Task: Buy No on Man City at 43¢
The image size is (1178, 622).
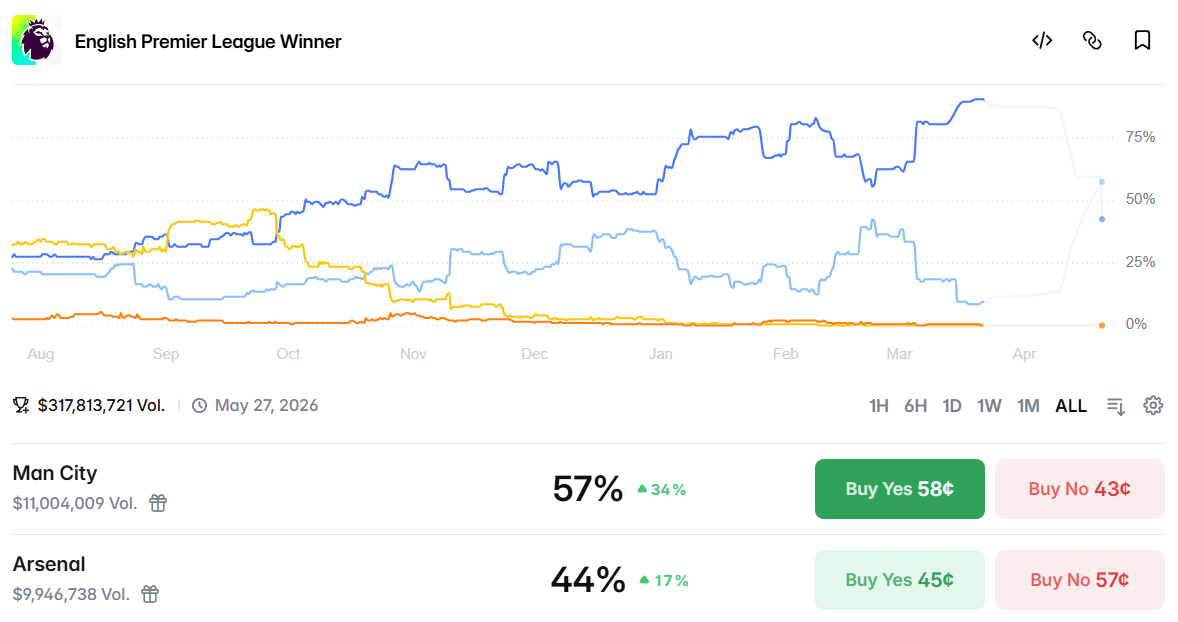Action: (1079, 489)
